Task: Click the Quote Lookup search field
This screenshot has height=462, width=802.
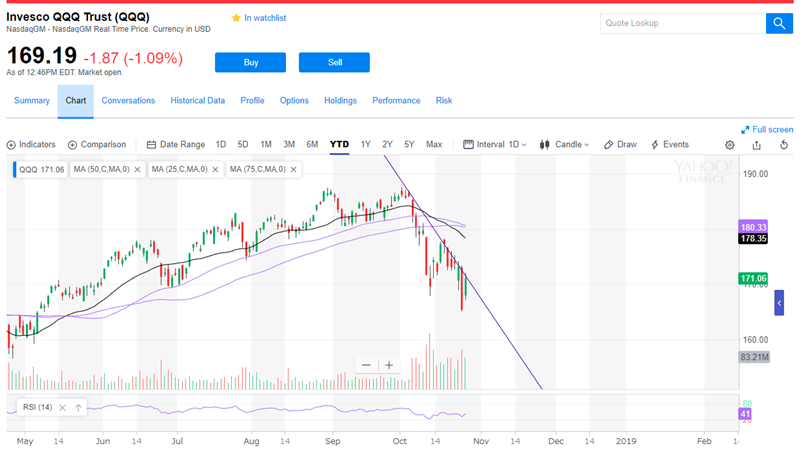Action: tap(683, 24)
